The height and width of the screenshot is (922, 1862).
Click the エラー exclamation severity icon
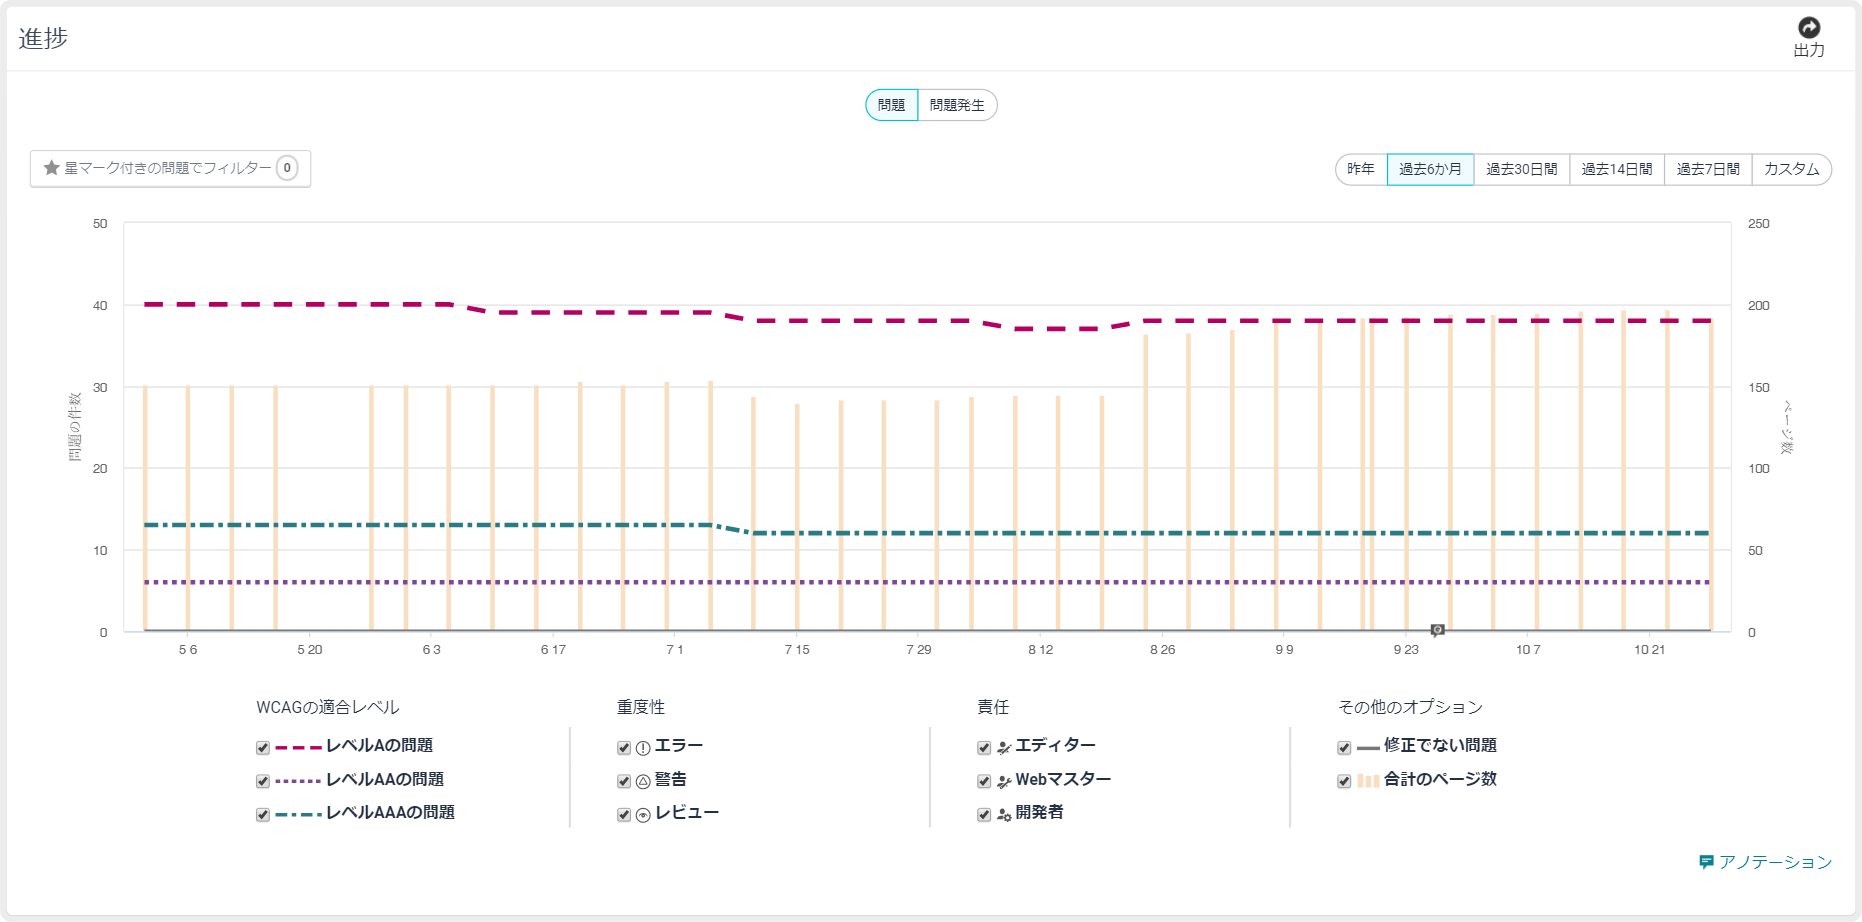tap(643, 748)
